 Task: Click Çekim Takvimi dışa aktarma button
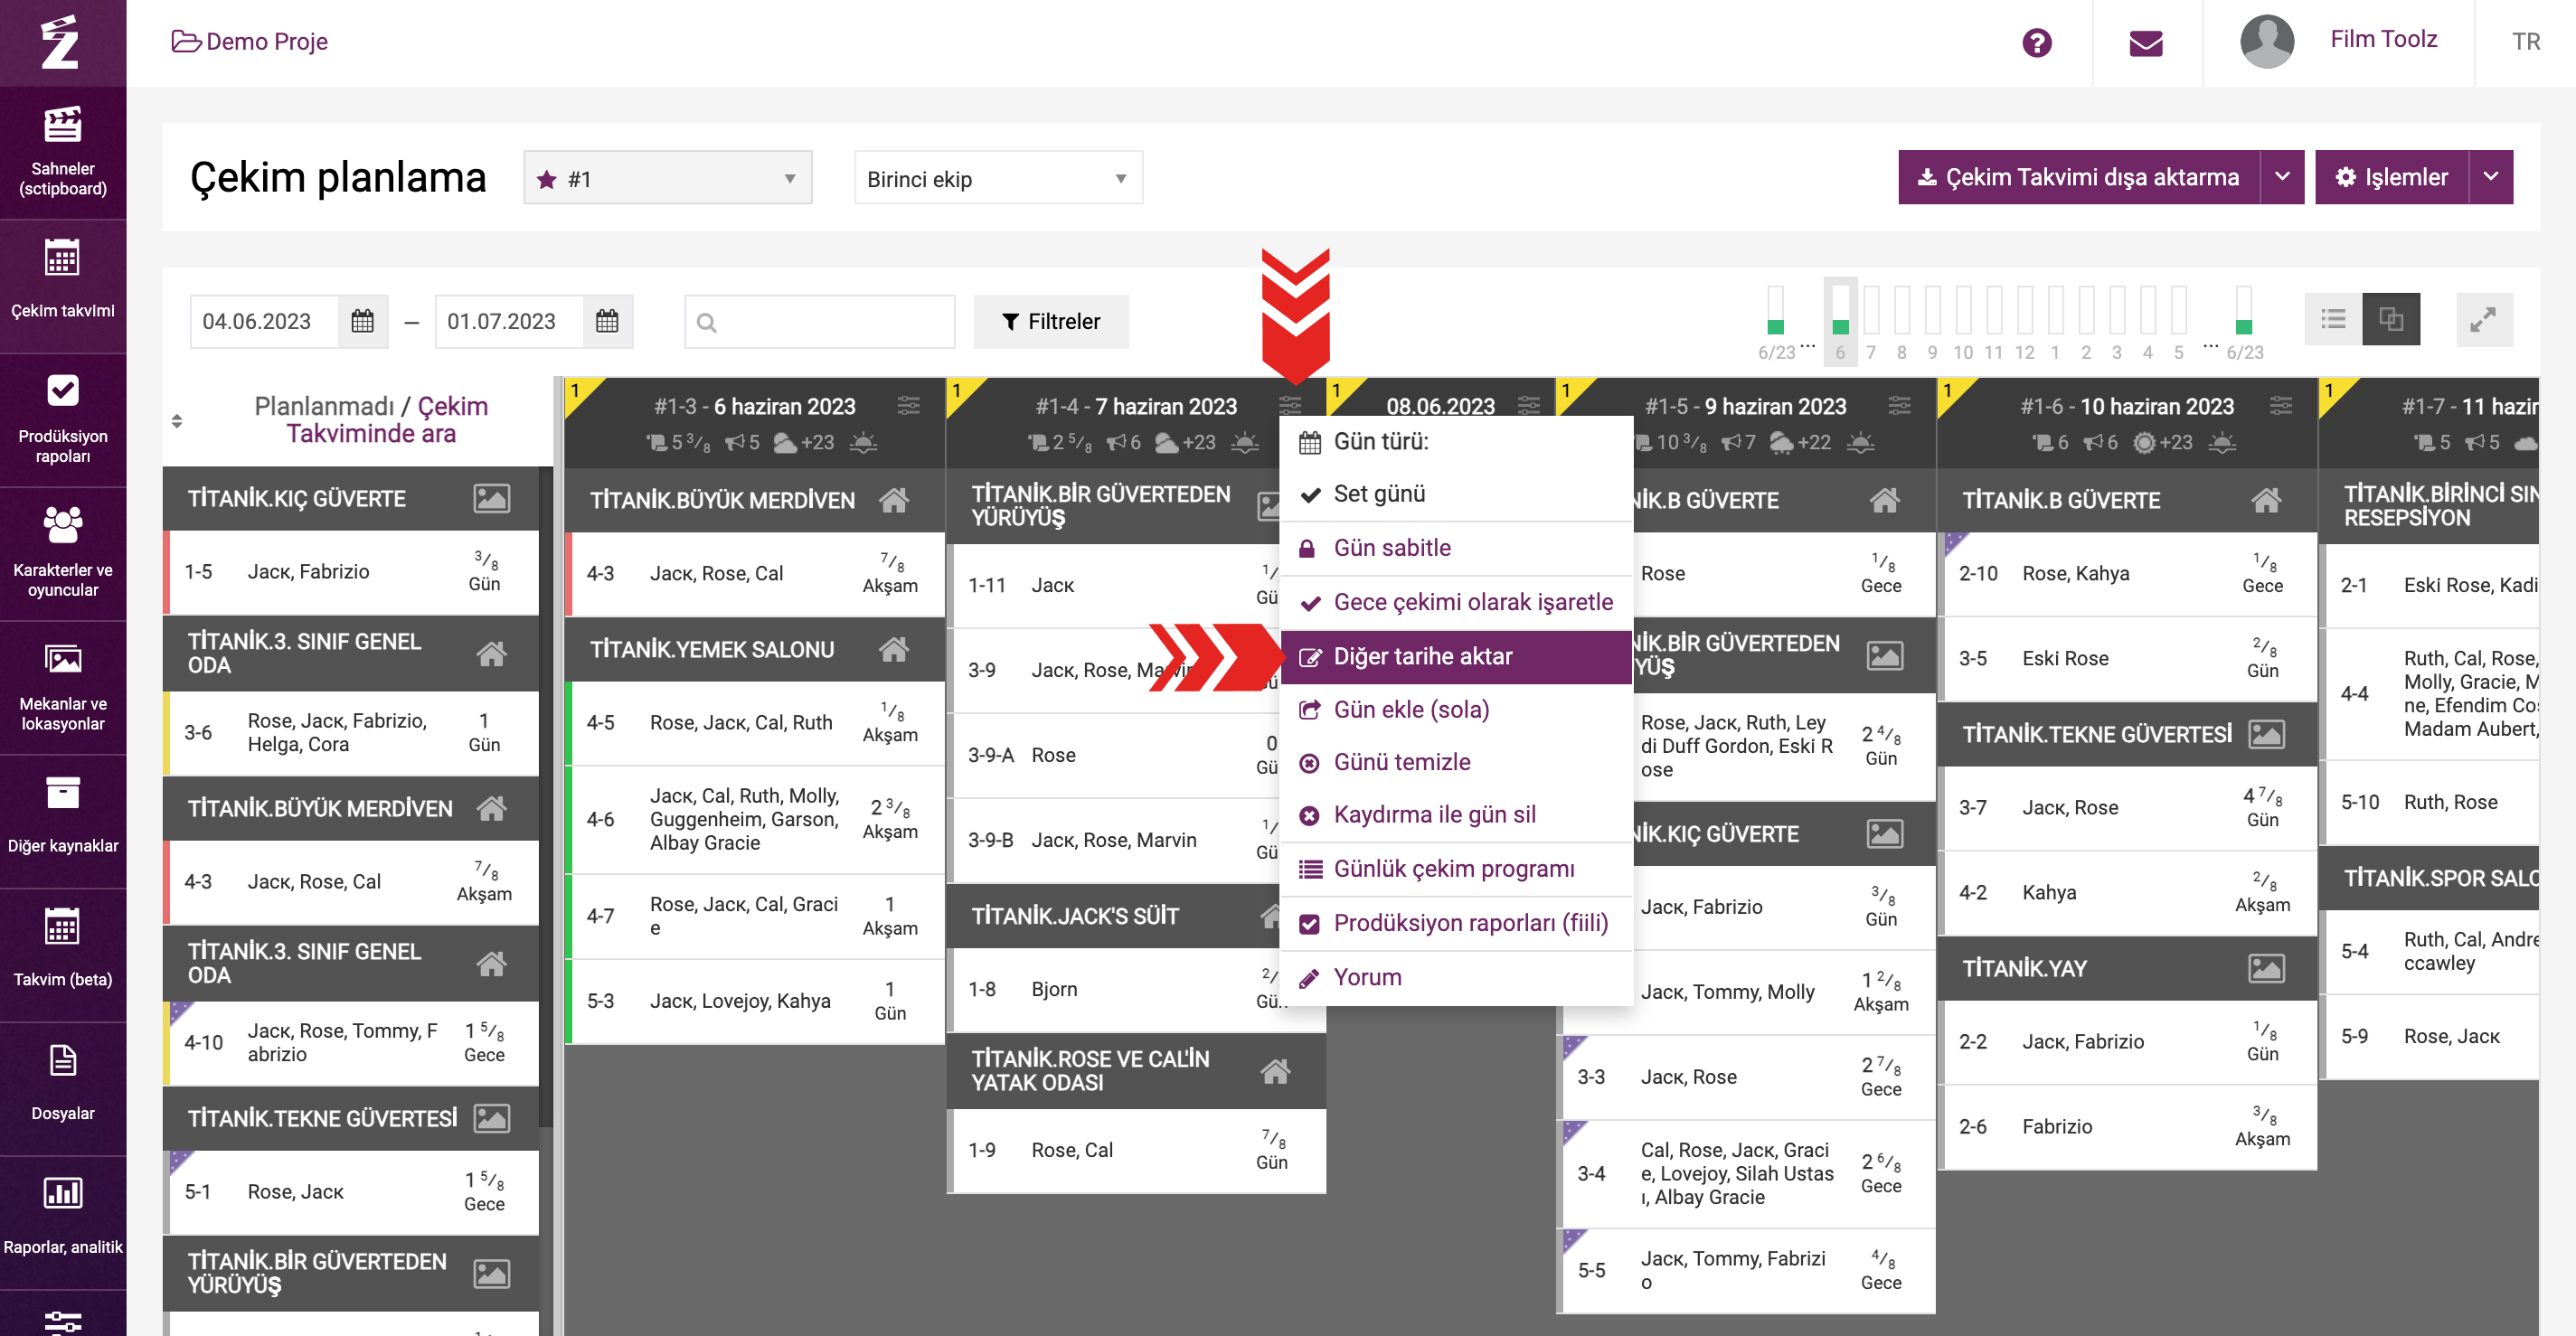pos(2079,177)
